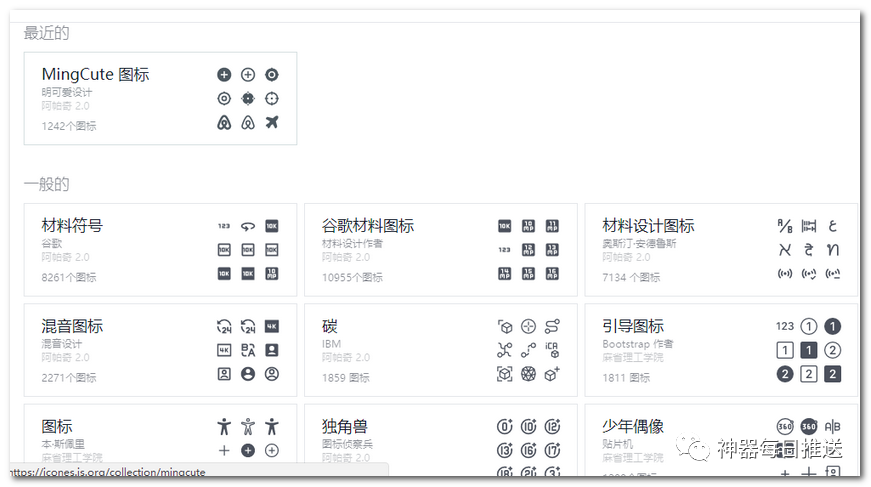Image resolution: width=871 pixels, height=487 pixels.
Task: Click filled plus circle icon in MingCute card
Action: pos(224,74)
